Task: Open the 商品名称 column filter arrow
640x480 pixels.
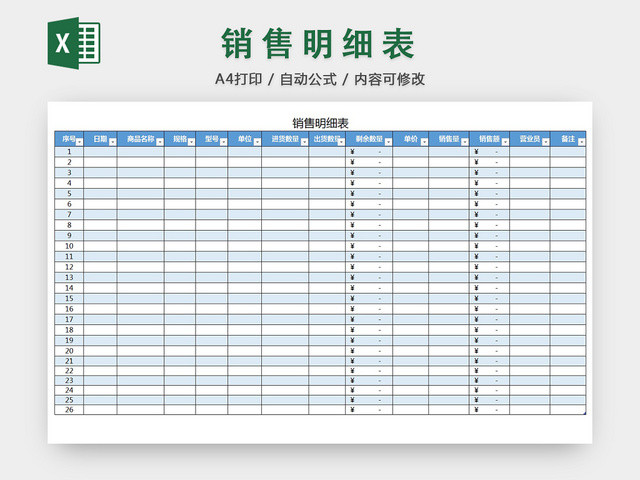Action: click(x=160, y=142)
